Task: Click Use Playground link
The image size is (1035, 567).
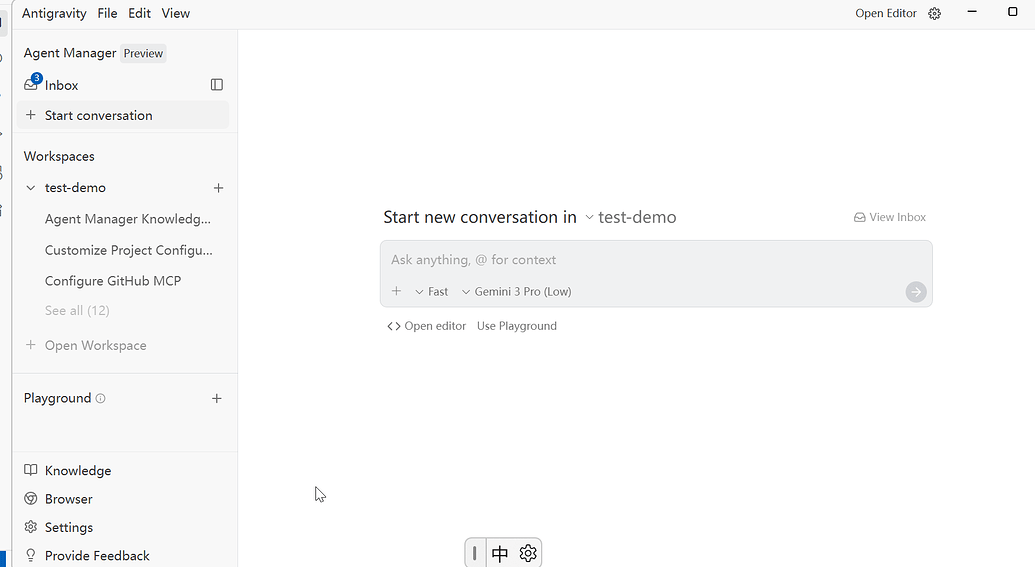Action: [517, 326]
